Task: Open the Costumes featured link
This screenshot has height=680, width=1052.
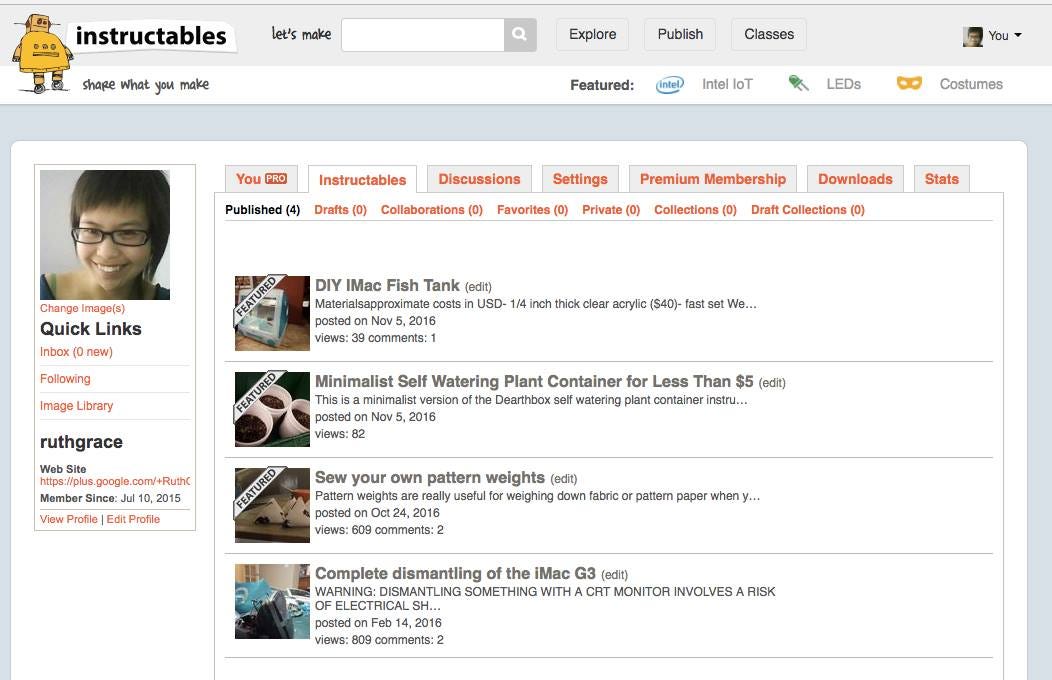Action: [x=971, y=84]
